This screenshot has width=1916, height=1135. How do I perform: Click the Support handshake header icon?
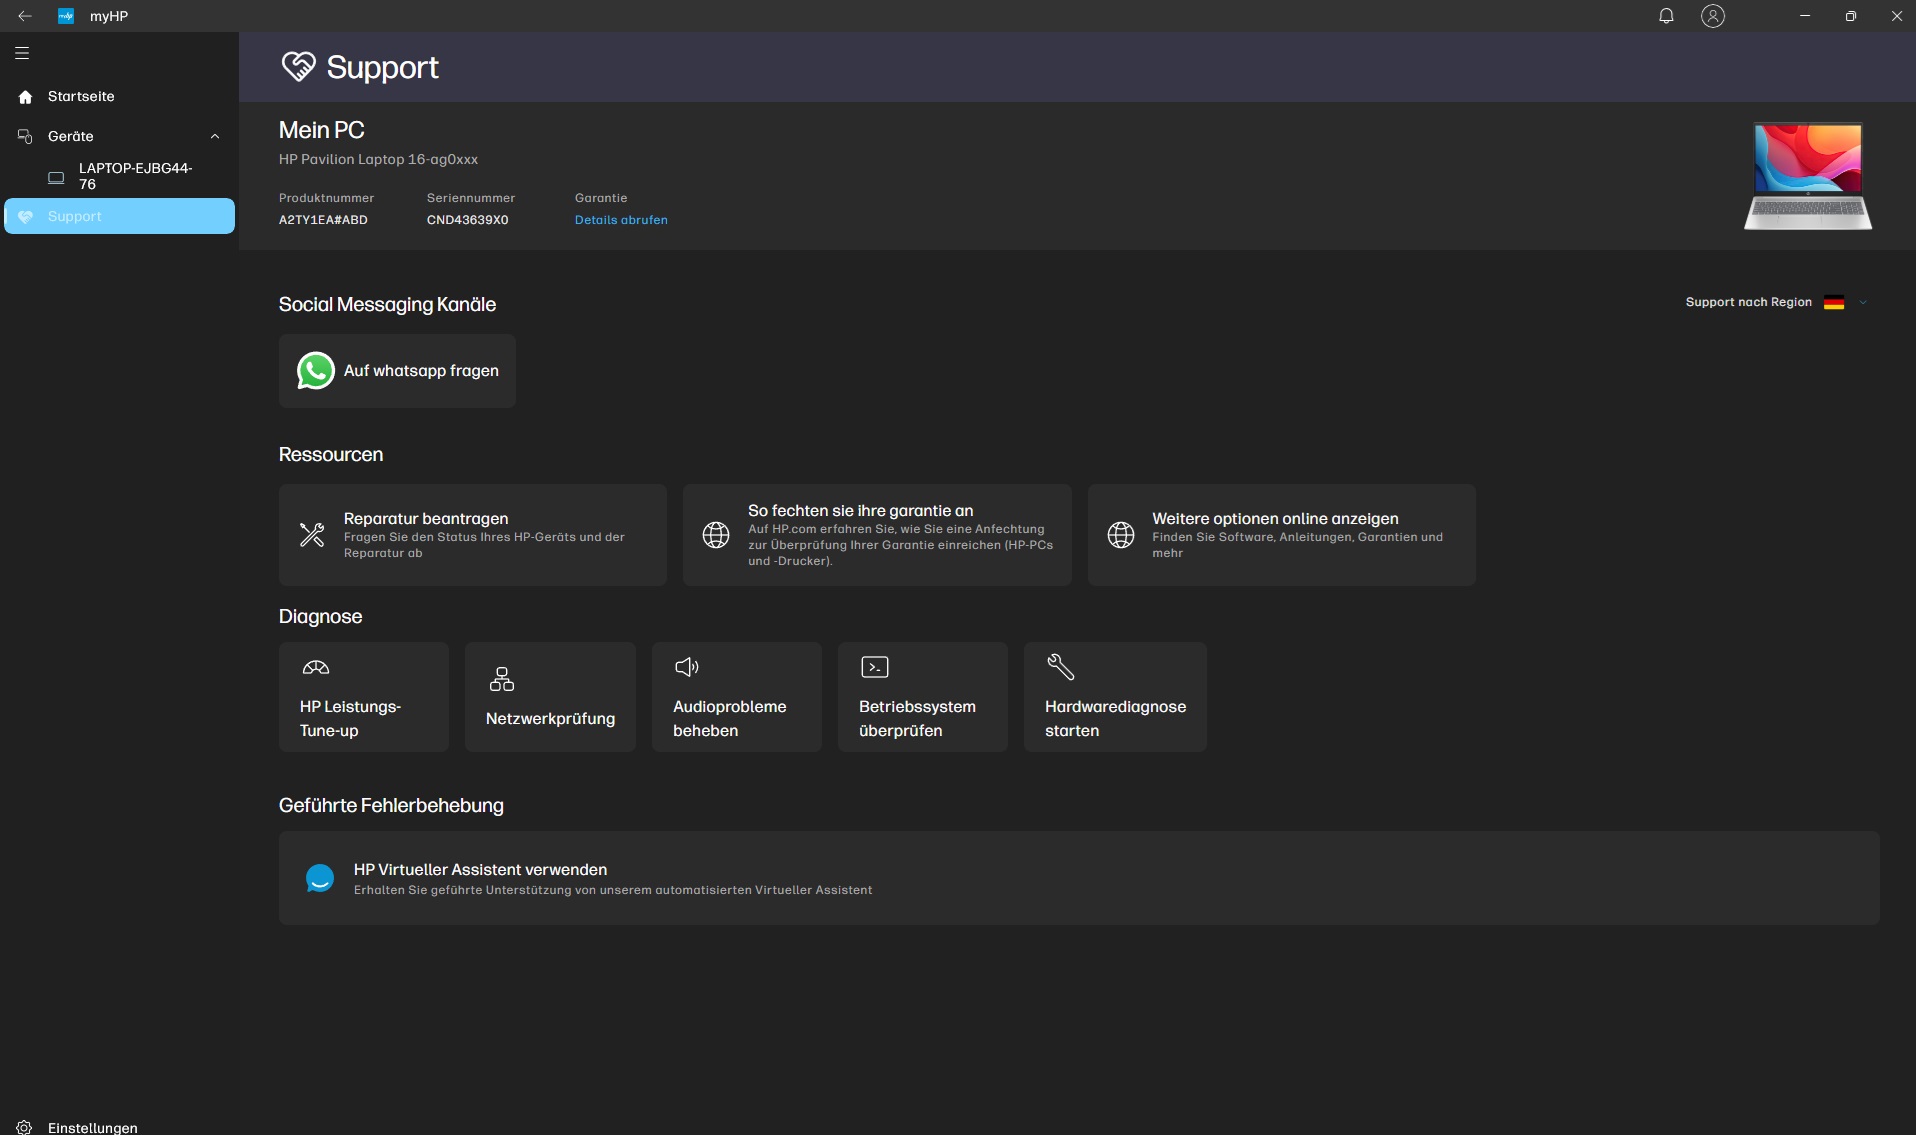coord(298,67)
